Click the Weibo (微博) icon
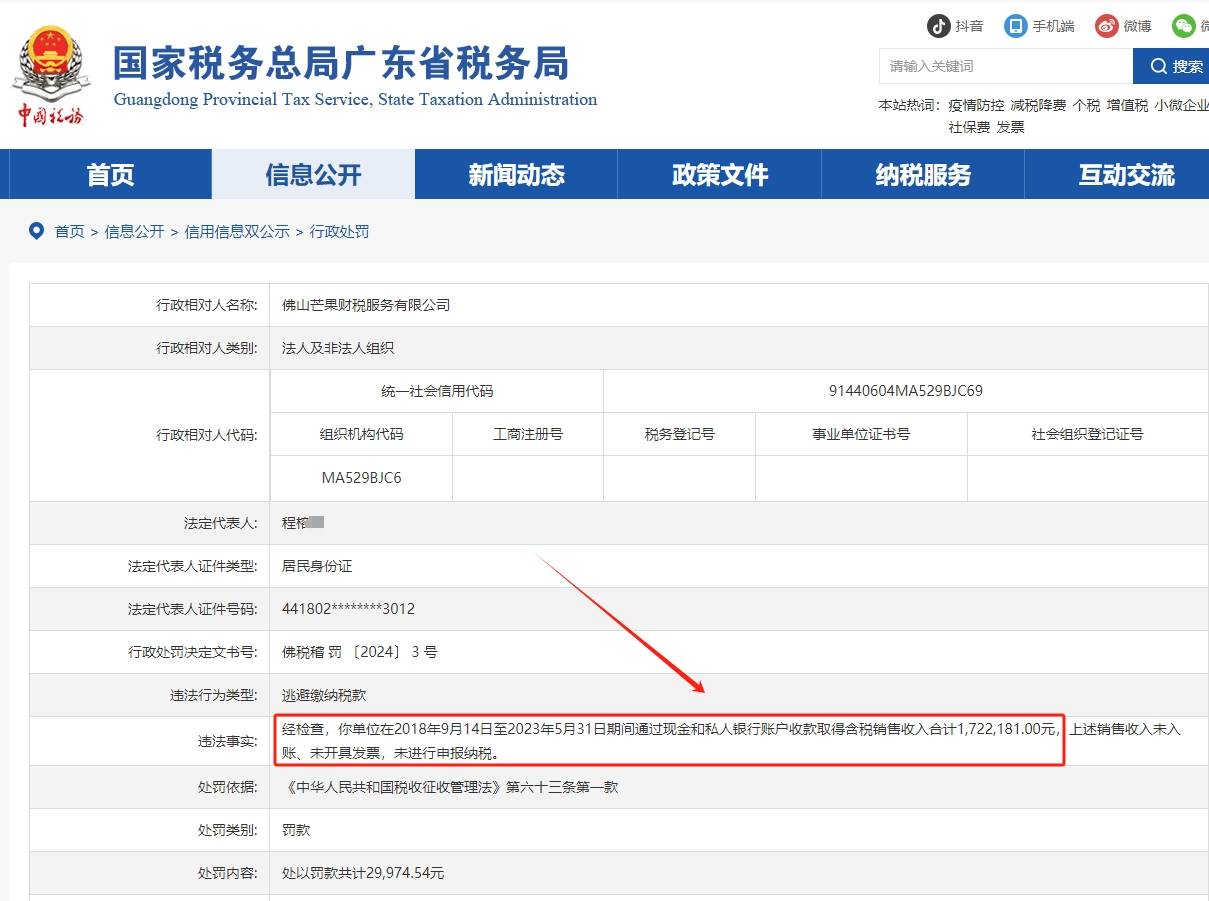The height and width of the screenshot is (901, 1209). [1104, 26]
